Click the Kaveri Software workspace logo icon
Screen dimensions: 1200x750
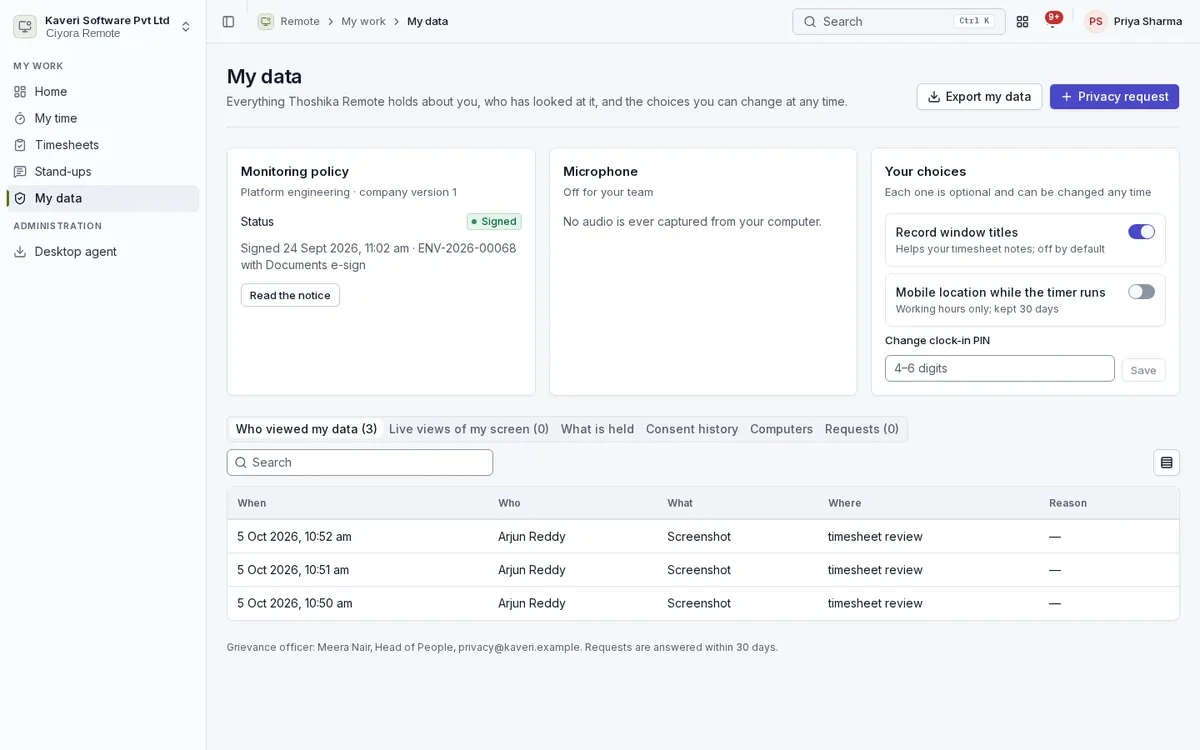click(25, 26)
